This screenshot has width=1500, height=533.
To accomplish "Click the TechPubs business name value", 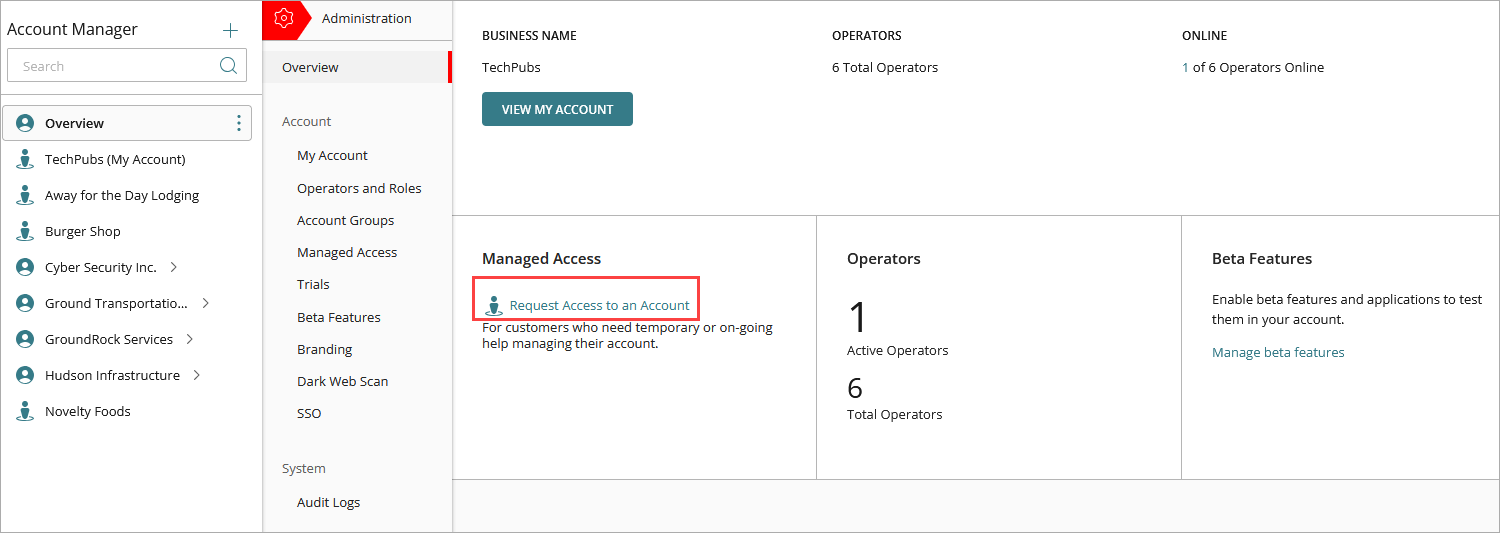I will click(x=511, y=67).
